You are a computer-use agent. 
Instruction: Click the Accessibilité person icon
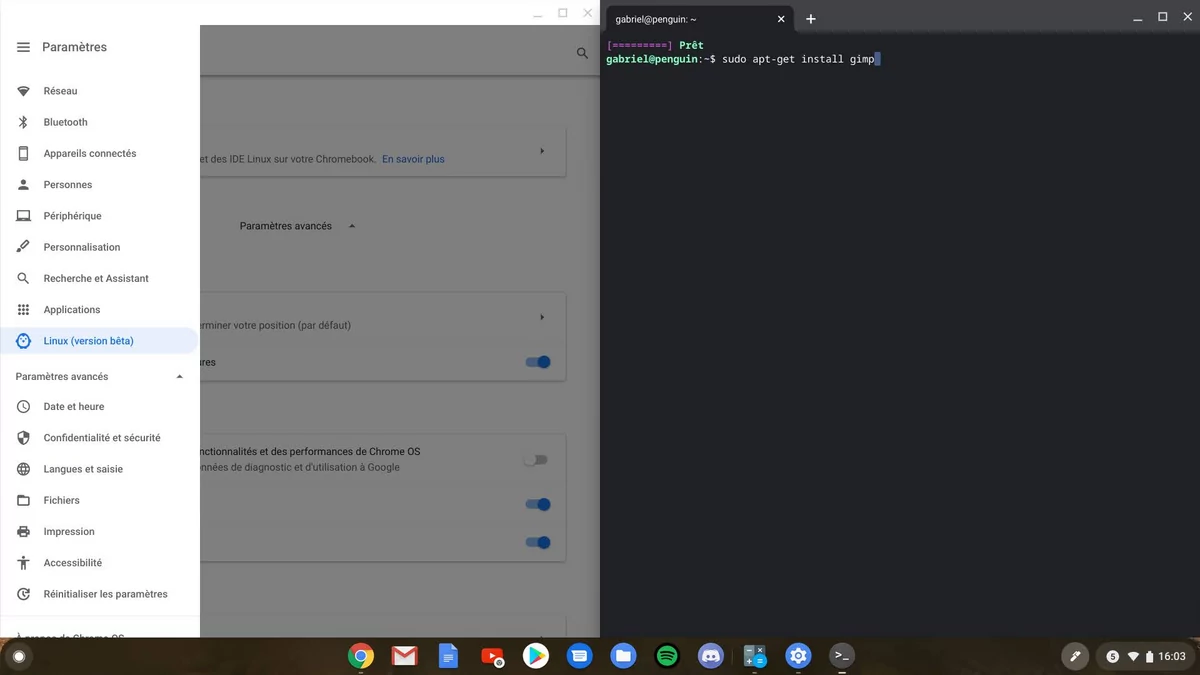click(x=23, y=563)
